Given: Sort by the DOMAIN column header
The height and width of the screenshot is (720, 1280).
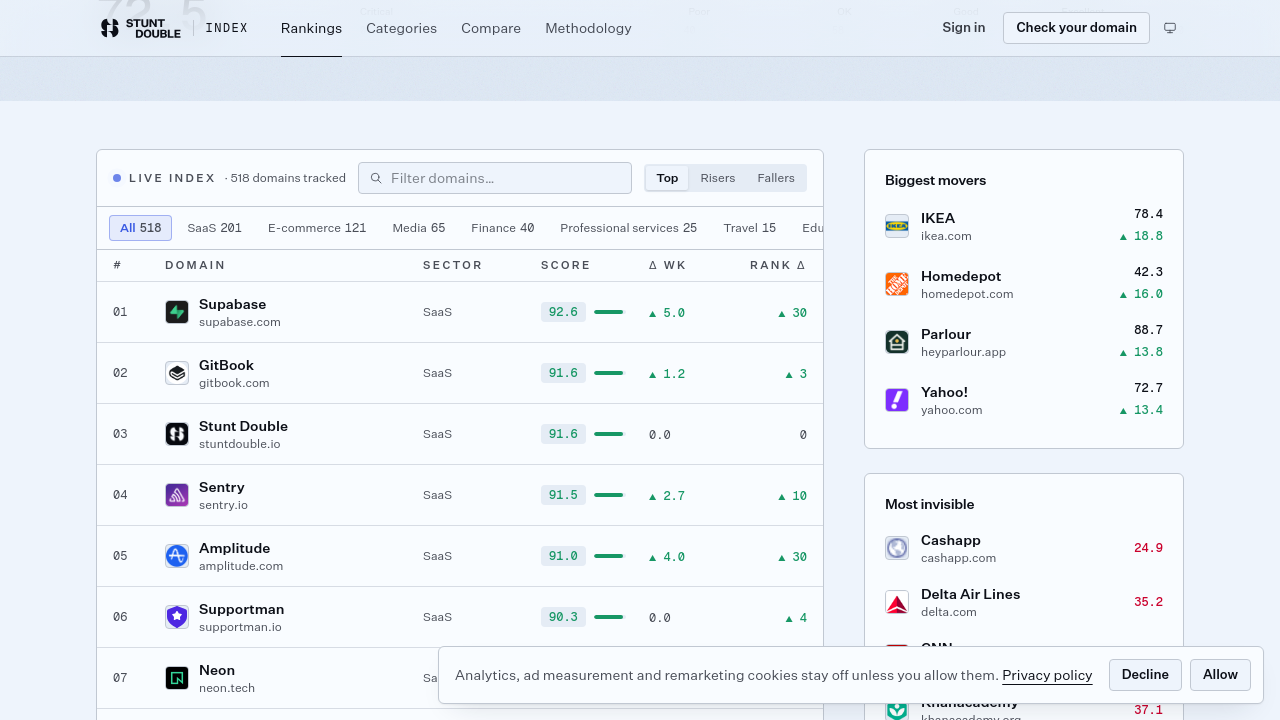Looking at the screenshot, I should (x=195, y=265).
